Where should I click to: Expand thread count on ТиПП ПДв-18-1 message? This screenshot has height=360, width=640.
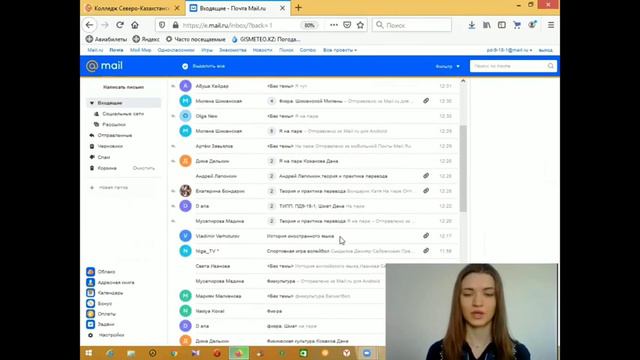coord(271,206)
